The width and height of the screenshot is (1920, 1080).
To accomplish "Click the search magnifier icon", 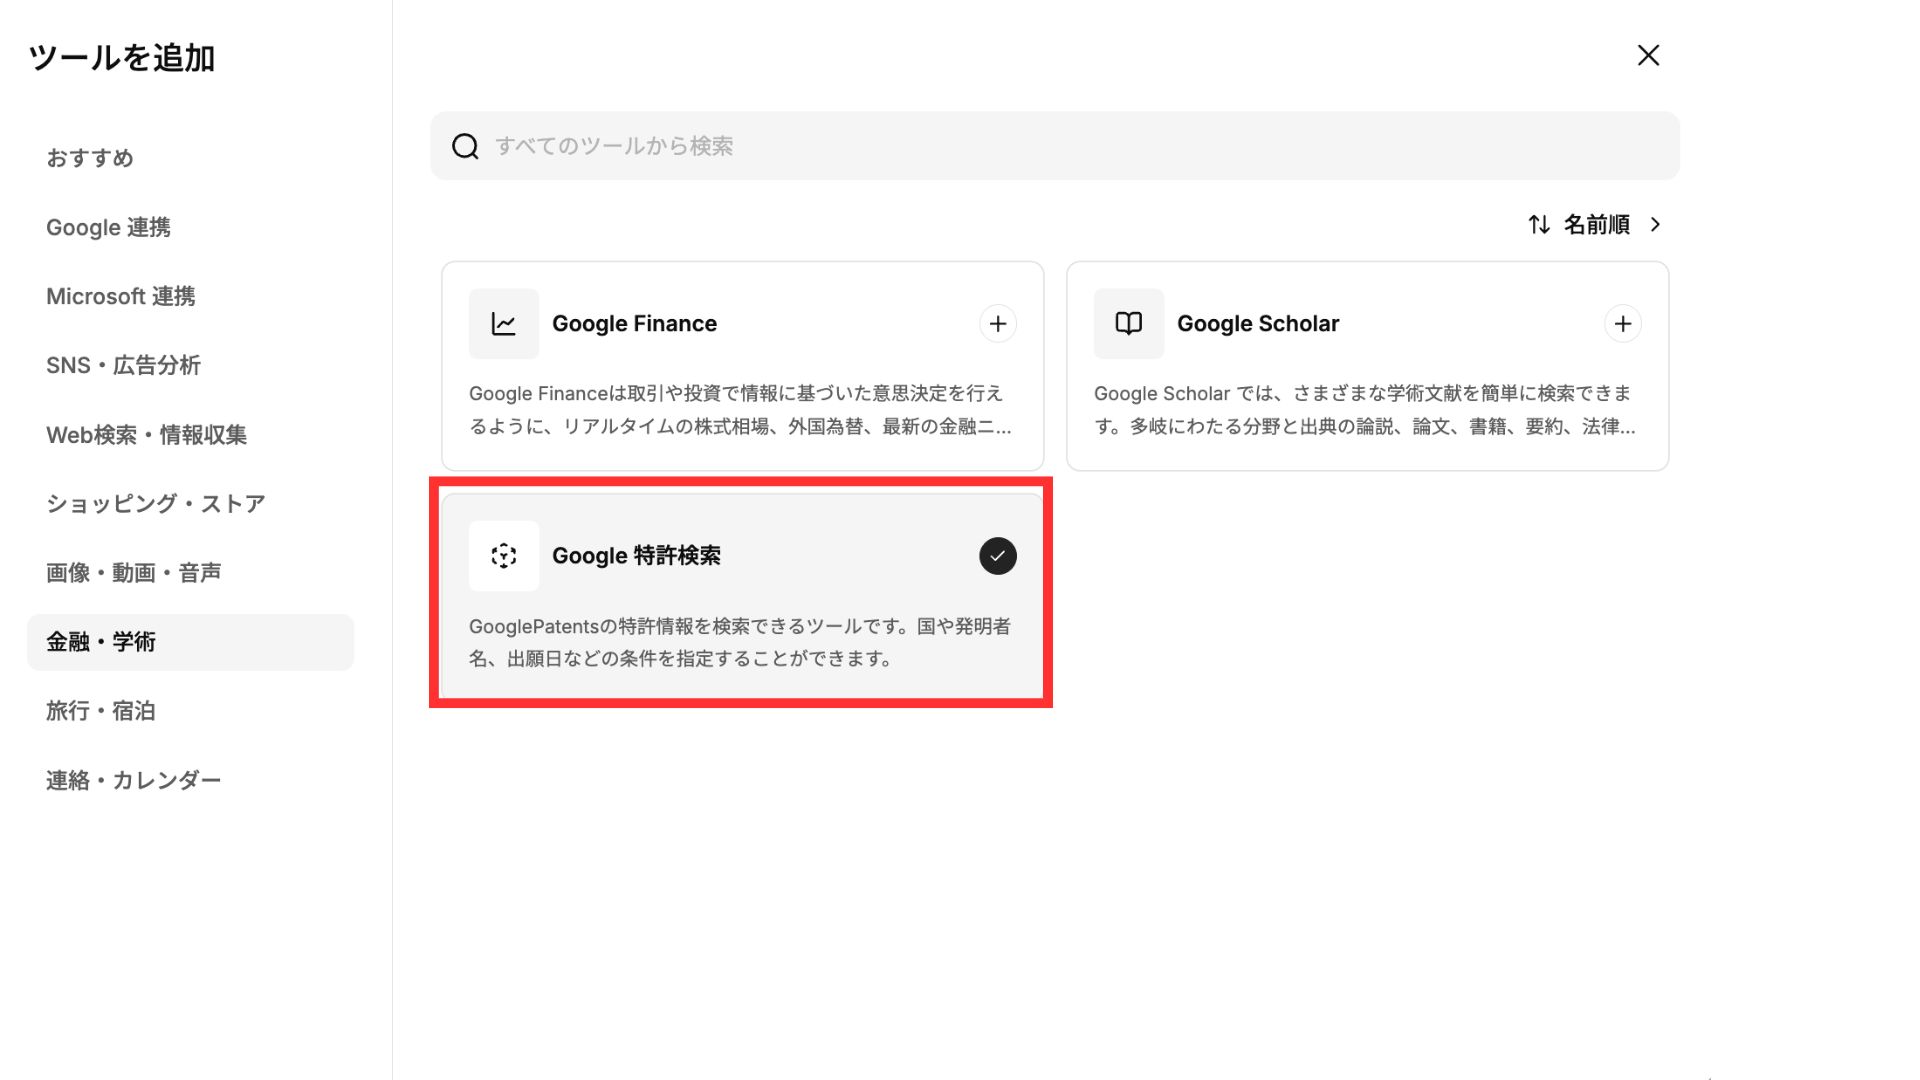I will point(465,147).
